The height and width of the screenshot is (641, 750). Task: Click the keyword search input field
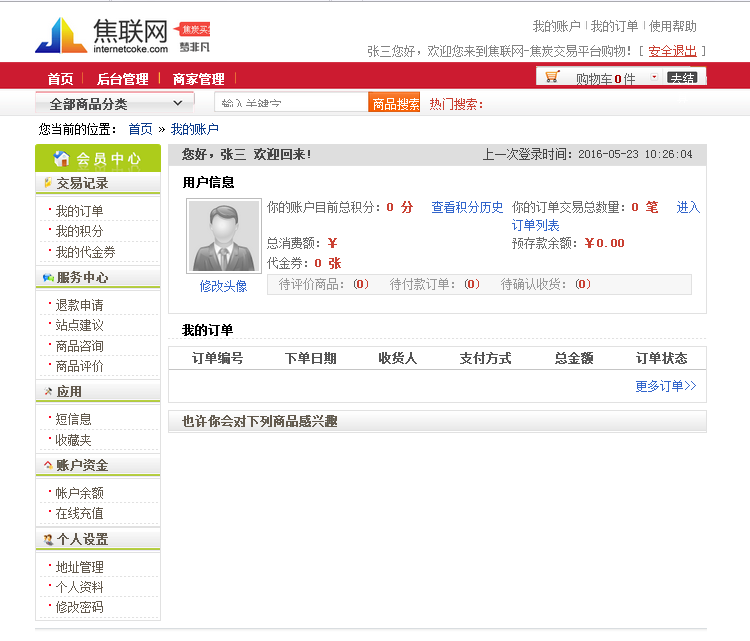(x=290, y=103)
